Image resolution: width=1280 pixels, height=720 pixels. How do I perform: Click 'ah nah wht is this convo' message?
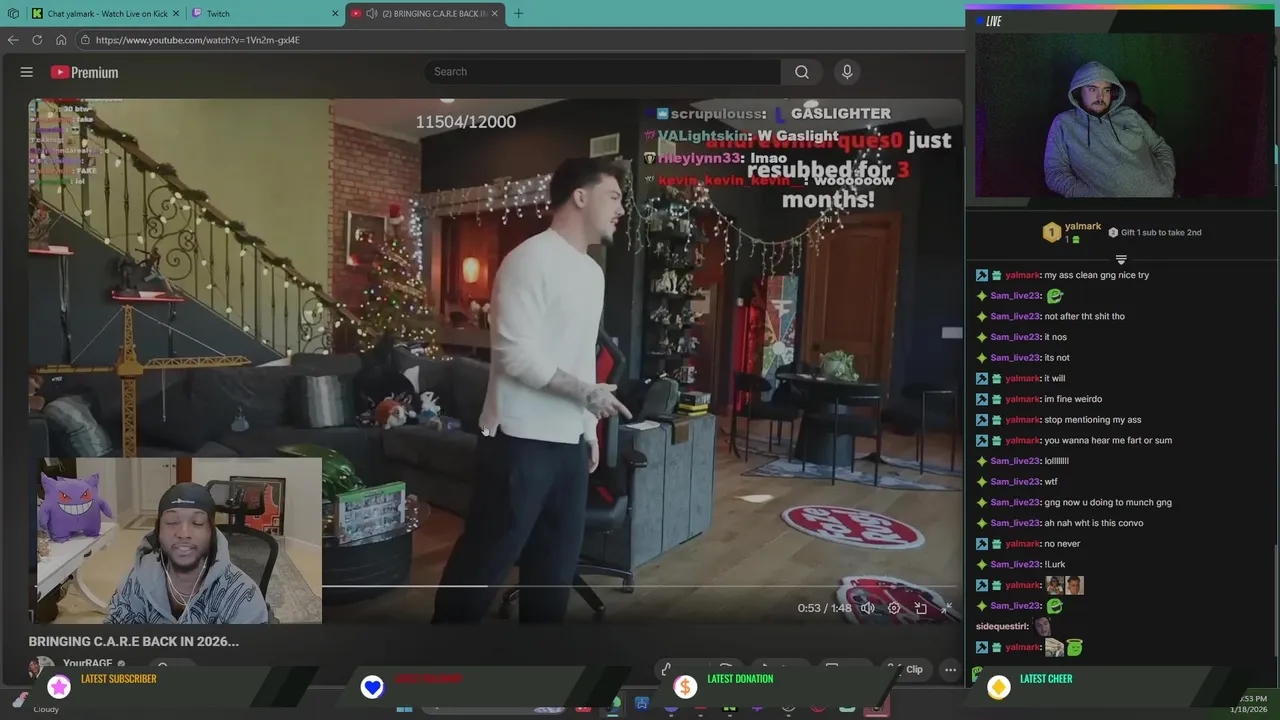[1093, 523]
